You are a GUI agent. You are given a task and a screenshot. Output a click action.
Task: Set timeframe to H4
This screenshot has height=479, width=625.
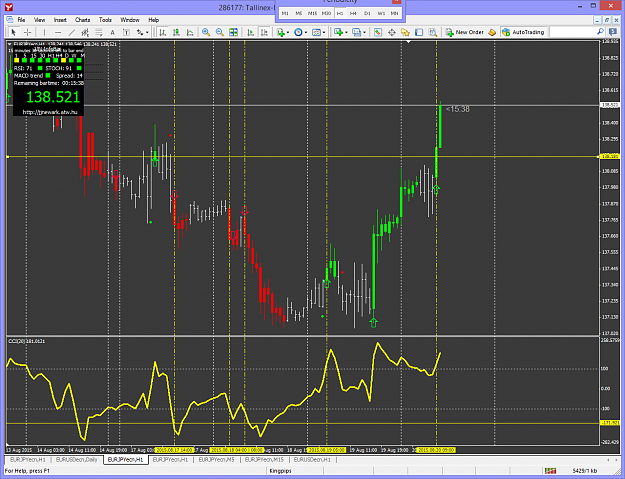coord(353,14)
